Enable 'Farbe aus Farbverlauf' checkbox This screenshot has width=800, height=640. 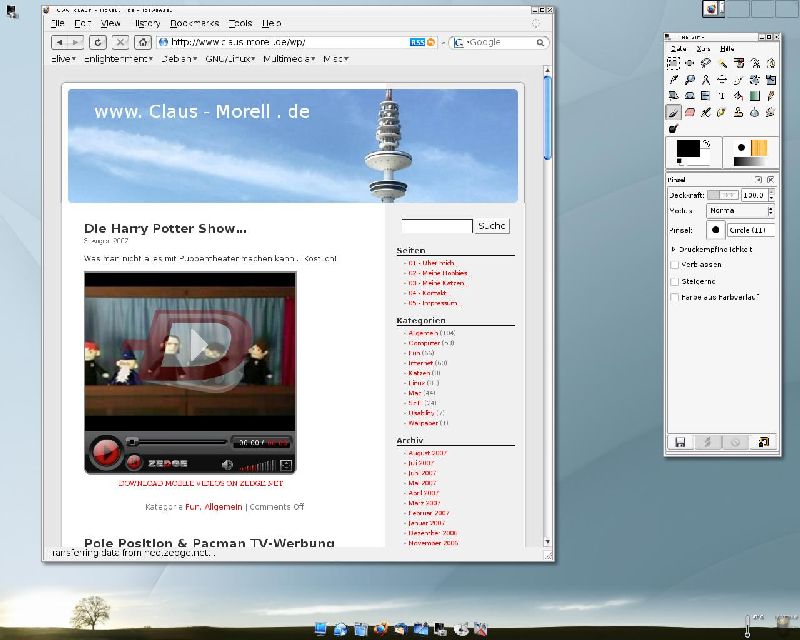[674, 297]
